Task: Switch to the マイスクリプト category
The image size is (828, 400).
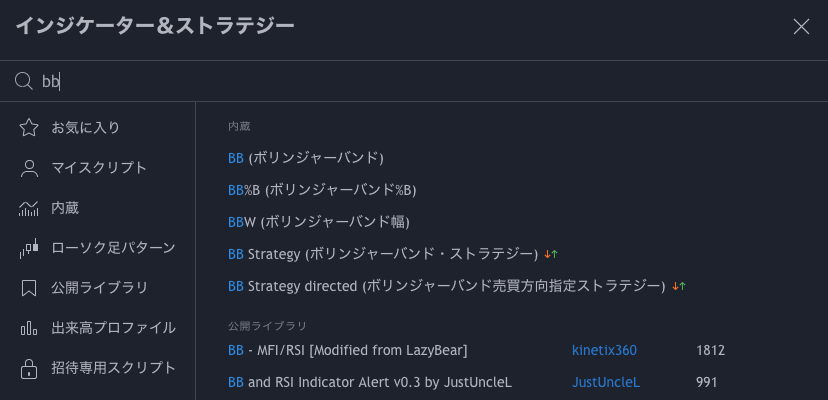Action: [x=99, y=168]
